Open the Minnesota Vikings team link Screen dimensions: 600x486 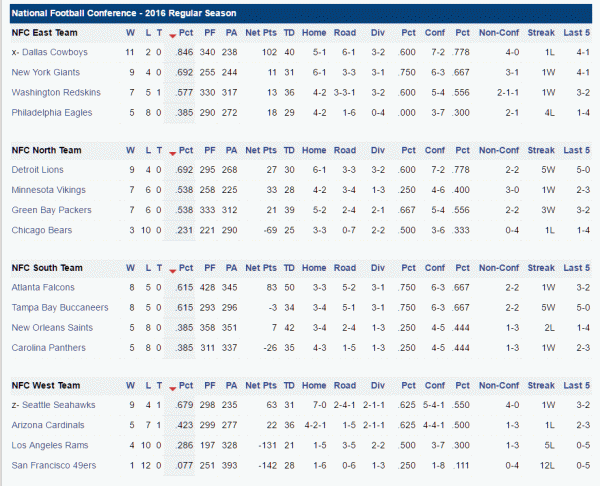pos(49,190)
